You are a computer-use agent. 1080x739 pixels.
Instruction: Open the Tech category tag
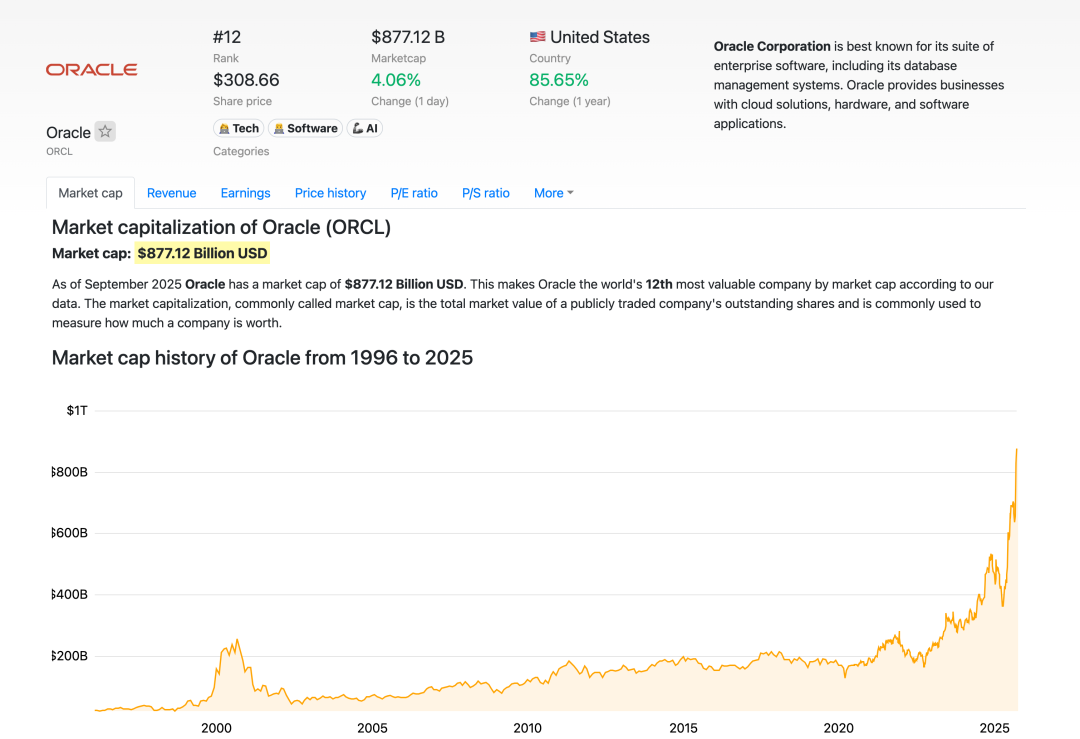(238, 128)
